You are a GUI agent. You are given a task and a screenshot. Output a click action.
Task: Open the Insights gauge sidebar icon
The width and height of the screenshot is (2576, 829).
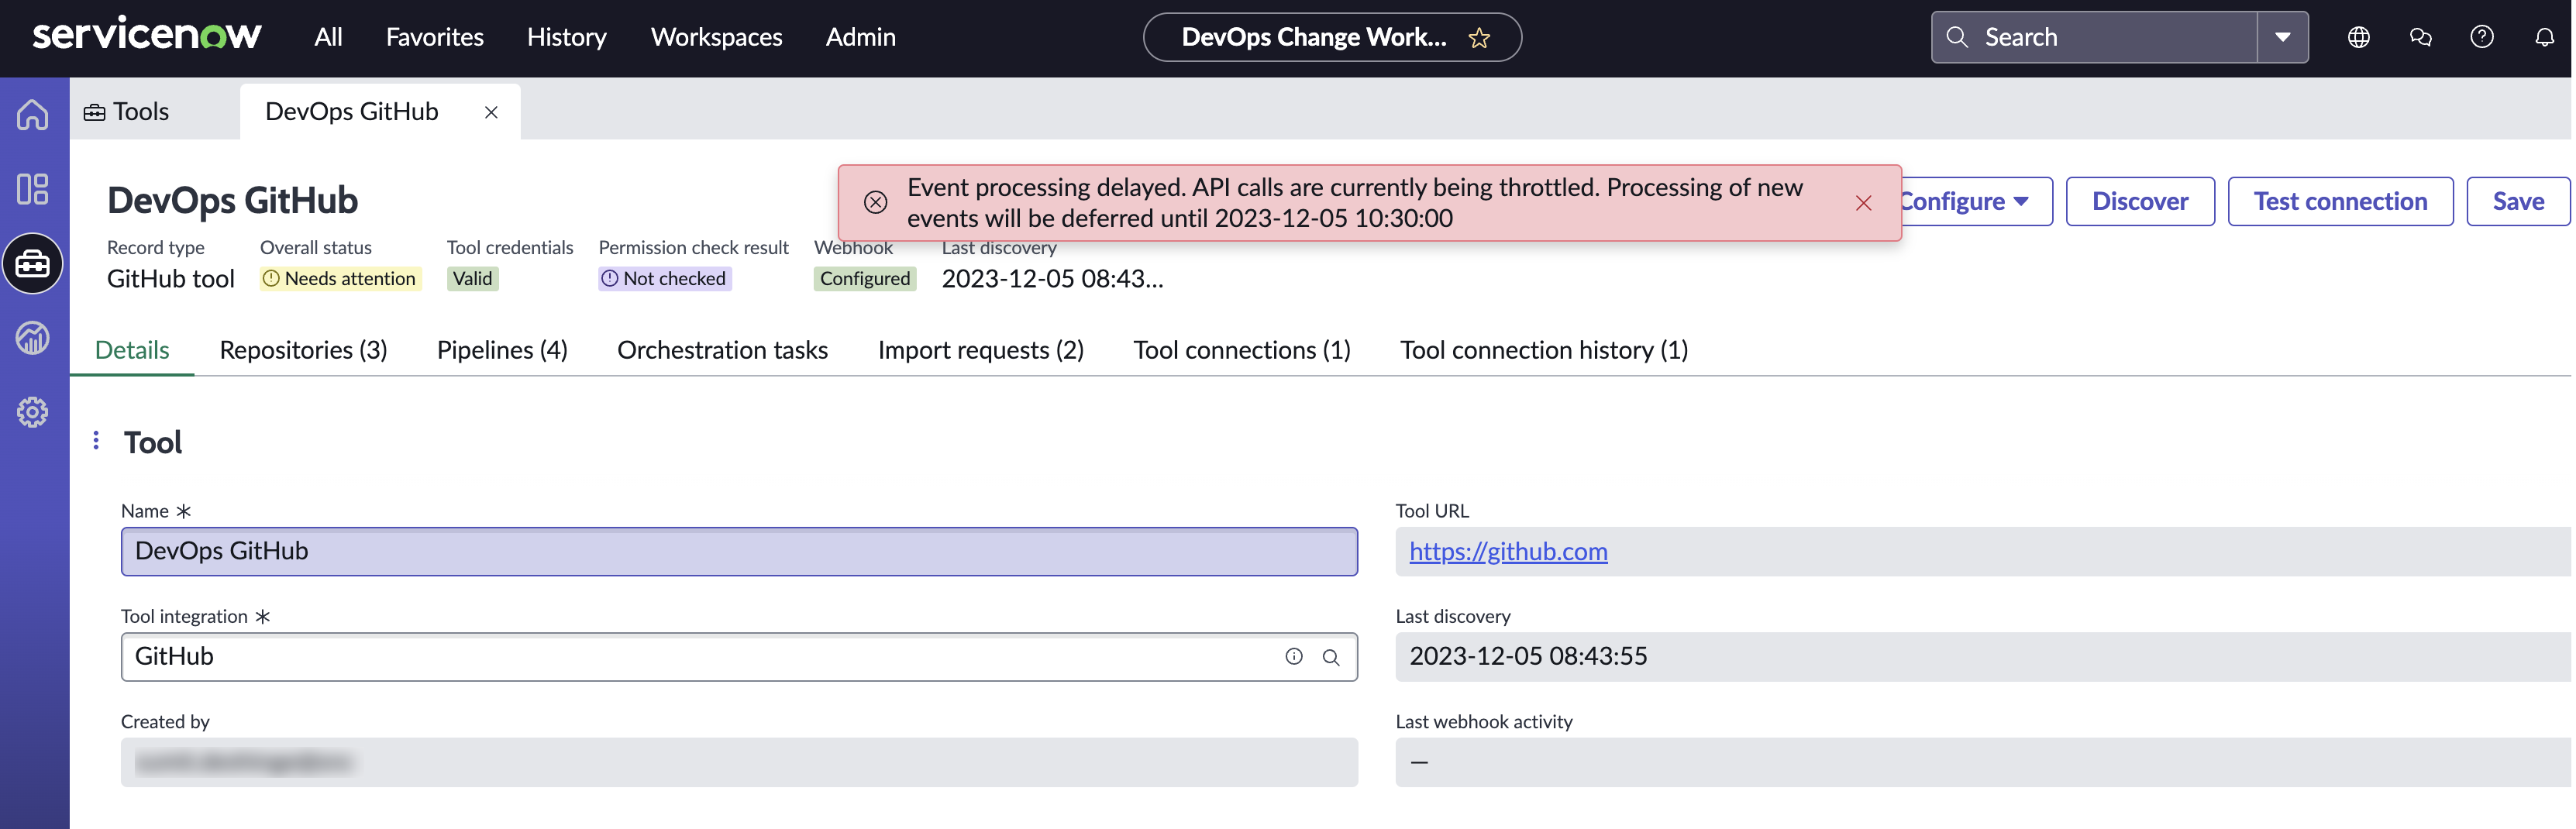33,338
